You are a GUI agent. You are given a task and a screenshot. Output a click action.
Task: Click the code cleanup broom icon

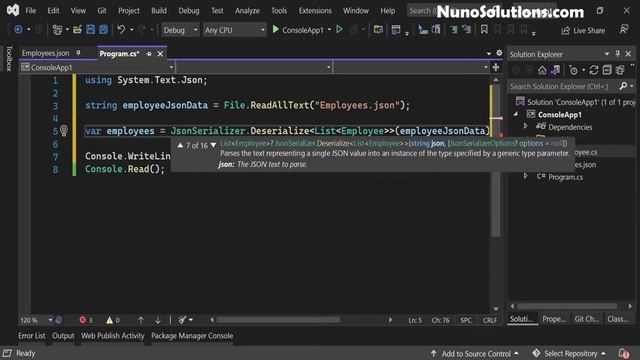(x=182, y=320)
